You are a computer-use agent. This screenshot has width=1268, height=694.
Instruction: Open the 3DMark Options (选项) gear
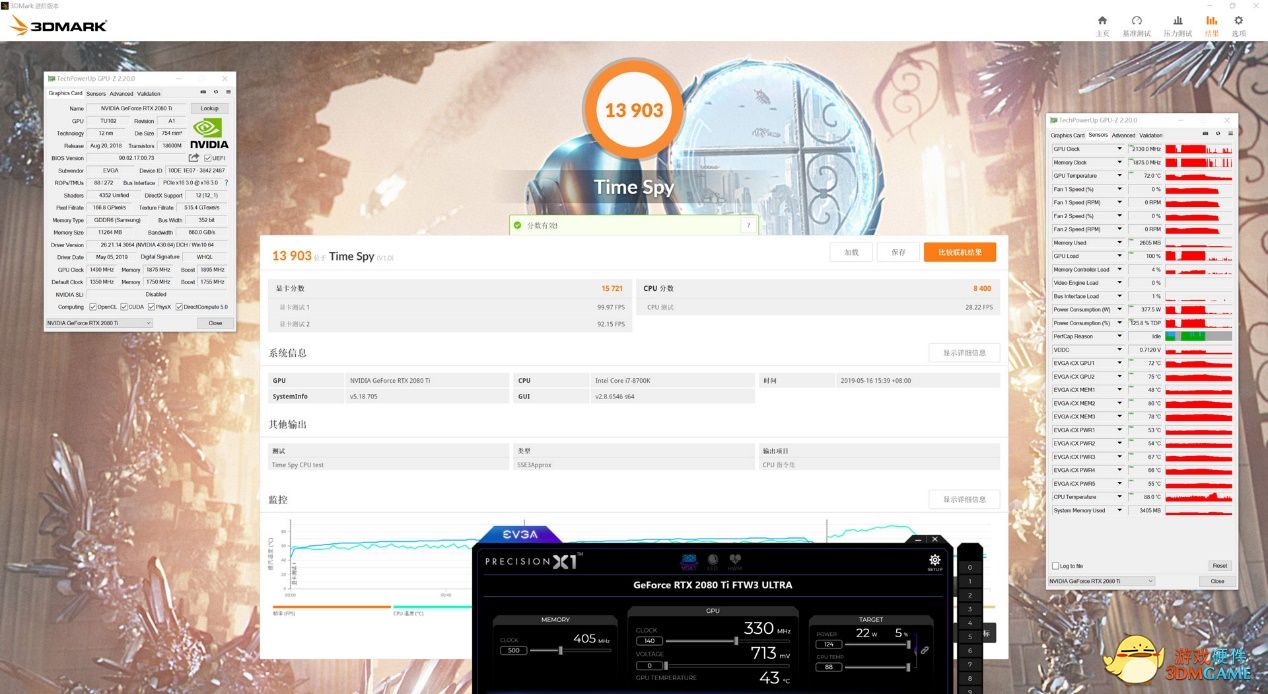click(x=1239, y=25)
